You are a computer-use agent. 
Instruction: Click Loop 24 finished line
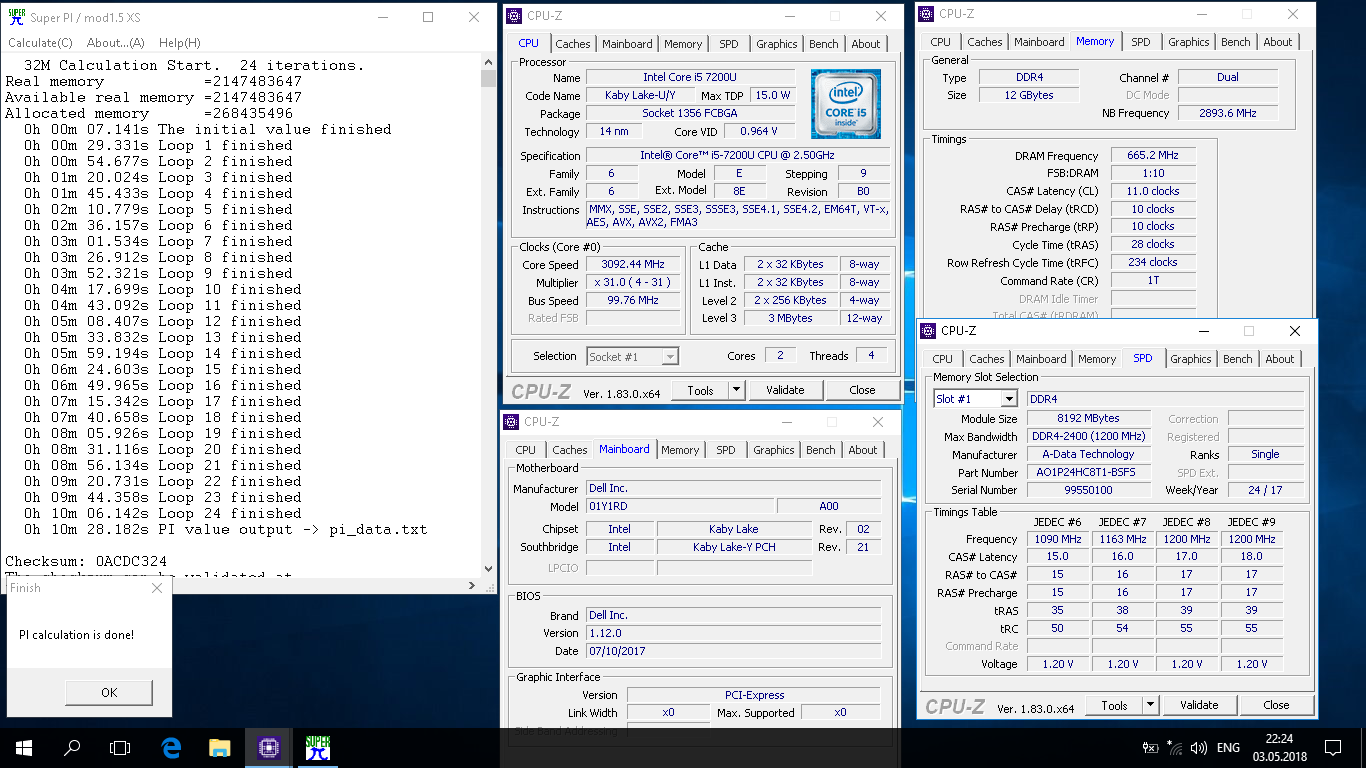click(163, 514)
